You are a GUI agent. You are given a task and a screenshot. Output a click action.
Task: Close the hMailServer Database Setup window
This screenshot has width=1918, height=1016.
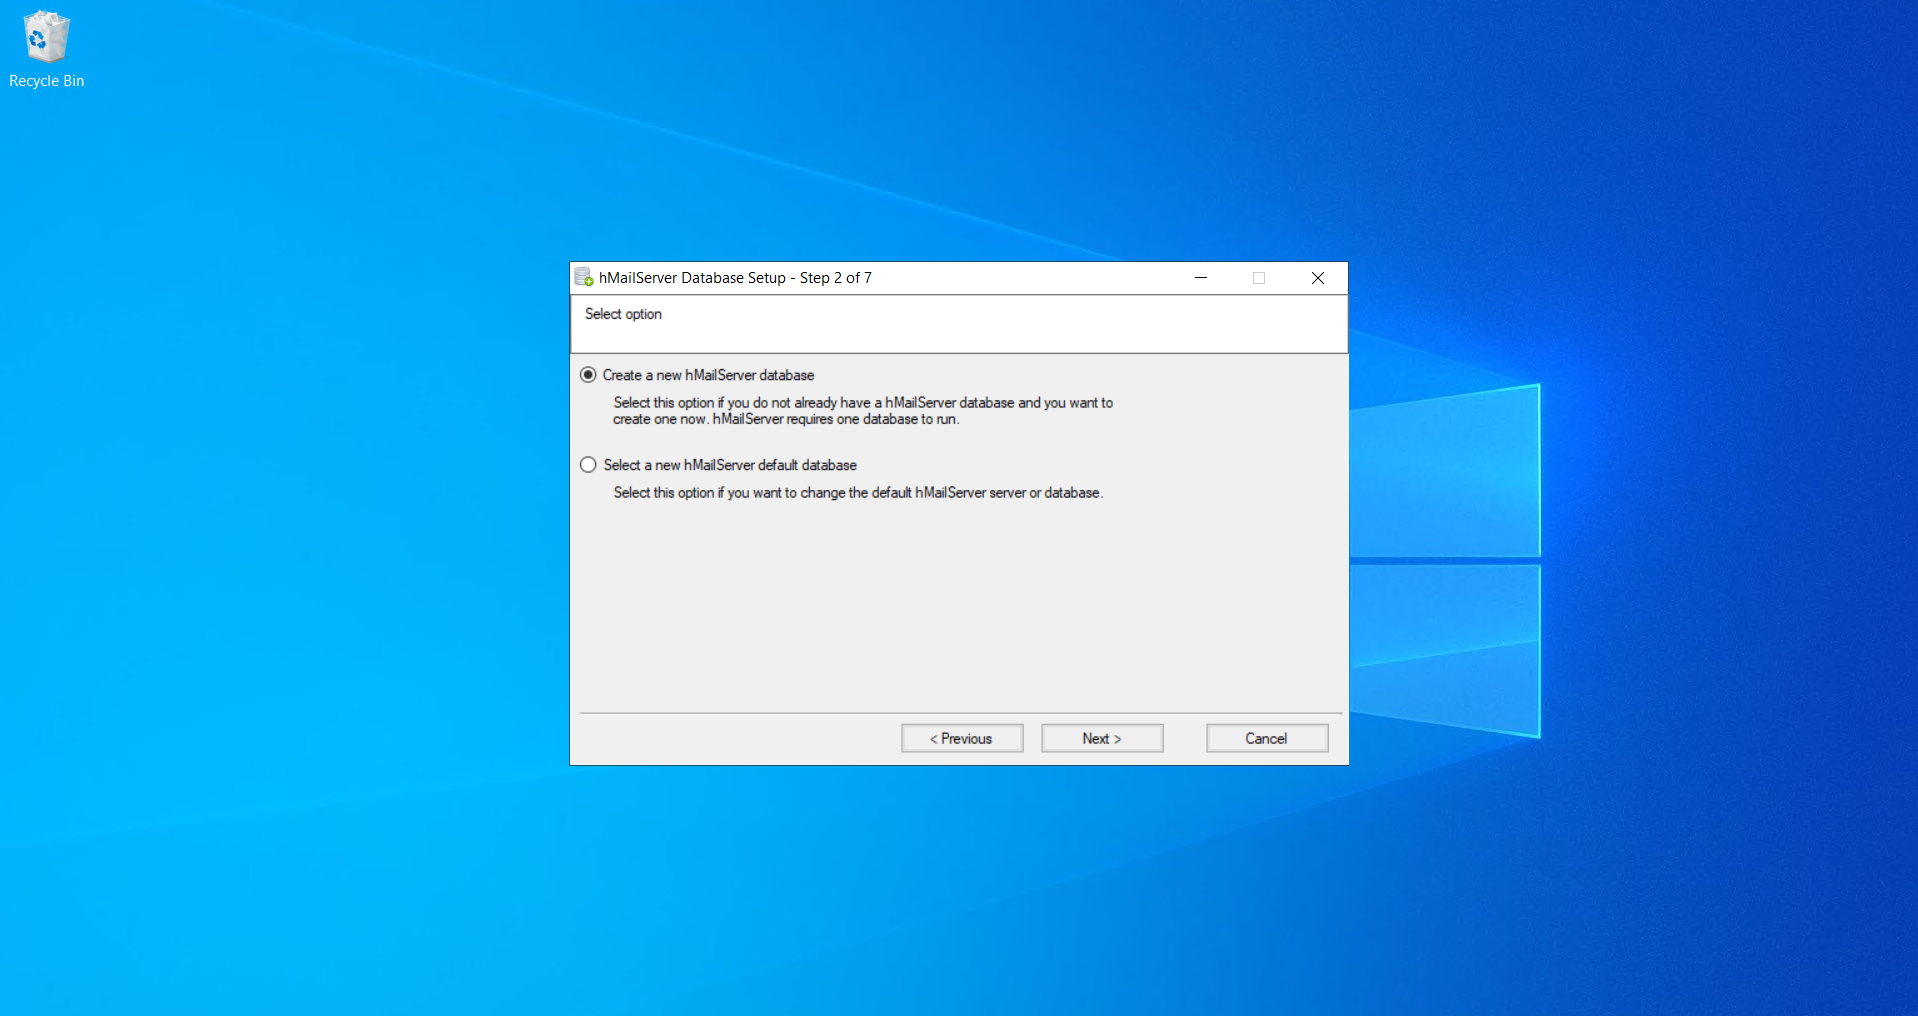click(x=1318, y=278)
